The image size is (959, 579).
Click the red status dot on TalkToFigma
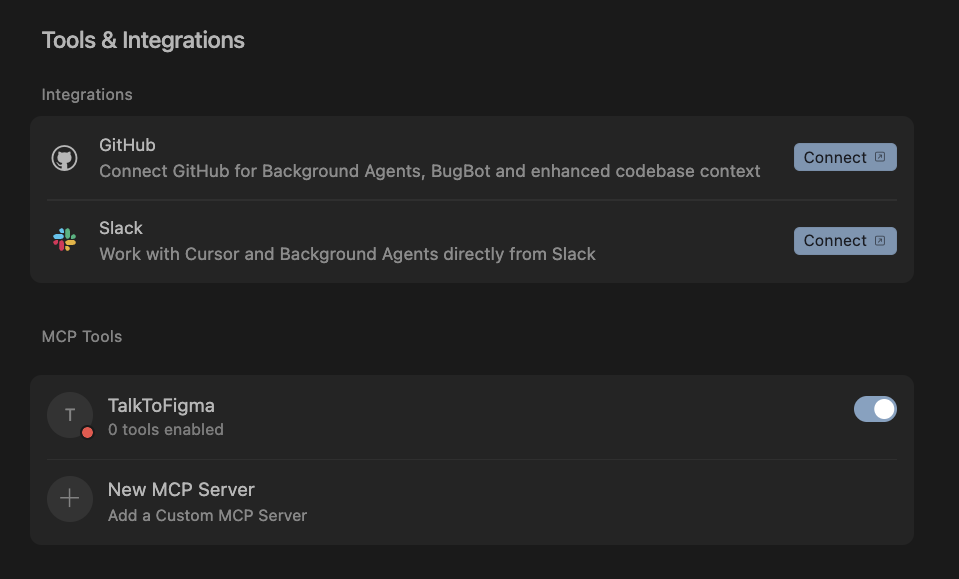tap(87, 433)
